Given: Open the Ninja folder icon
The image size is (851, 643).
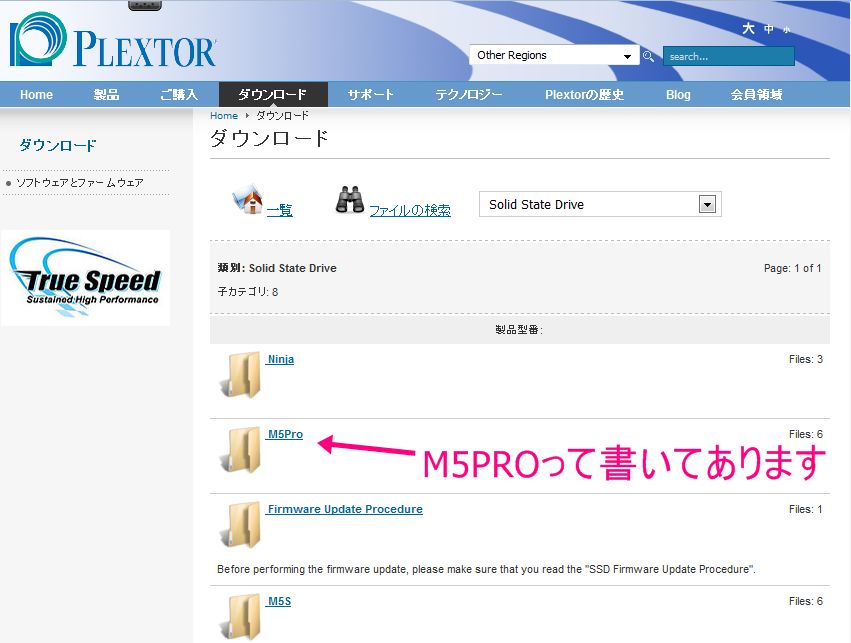Looking at the screenshot, I should coord(241,375).
